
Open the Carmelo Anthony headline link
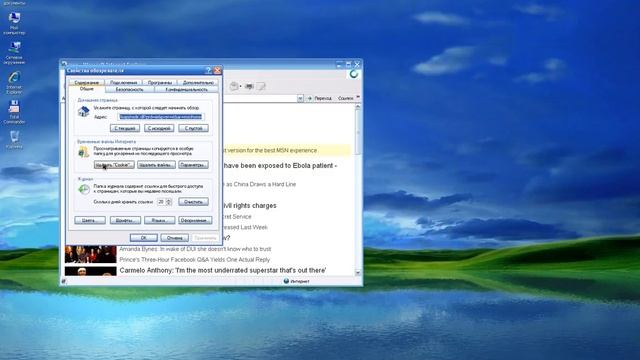pyautogui.click(x=223, y=271)
